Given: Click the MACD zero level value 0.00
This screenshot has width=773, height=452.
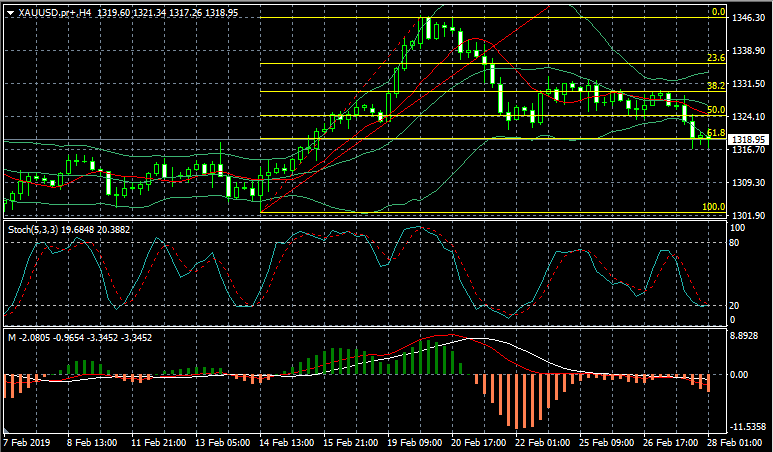Looking at the screenshot, I should pyautogui.click(x=739, y=375).
